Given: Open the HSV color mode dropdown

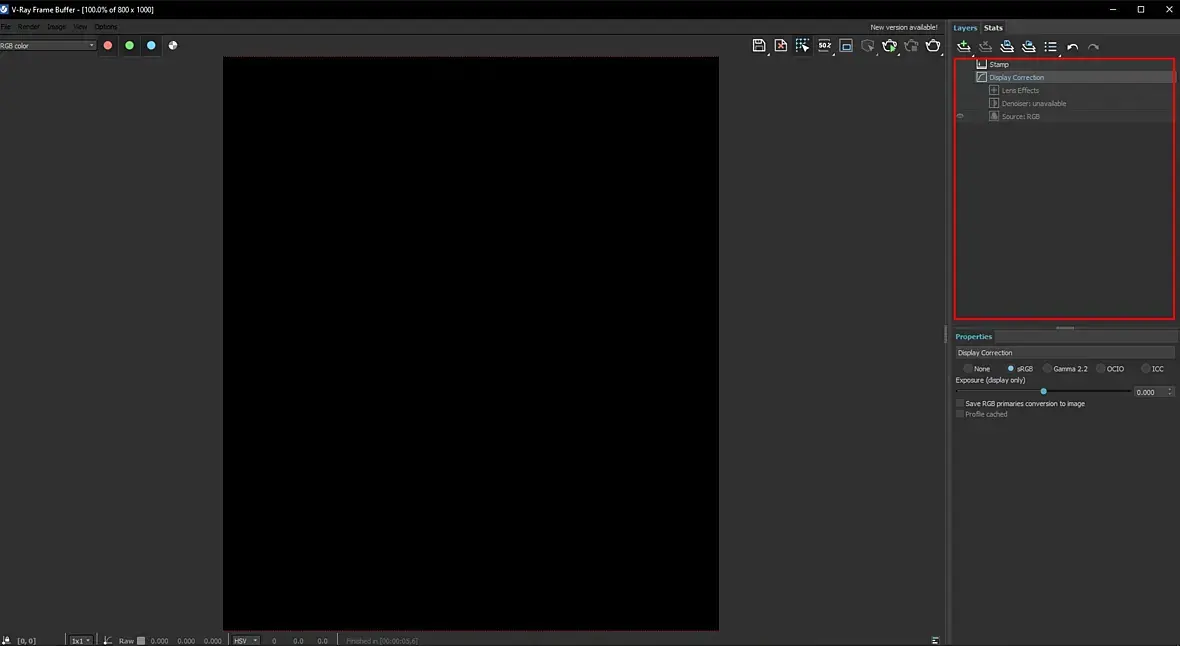Looking at the screenshot, I should pyautogui.click(x=245, y=640).
